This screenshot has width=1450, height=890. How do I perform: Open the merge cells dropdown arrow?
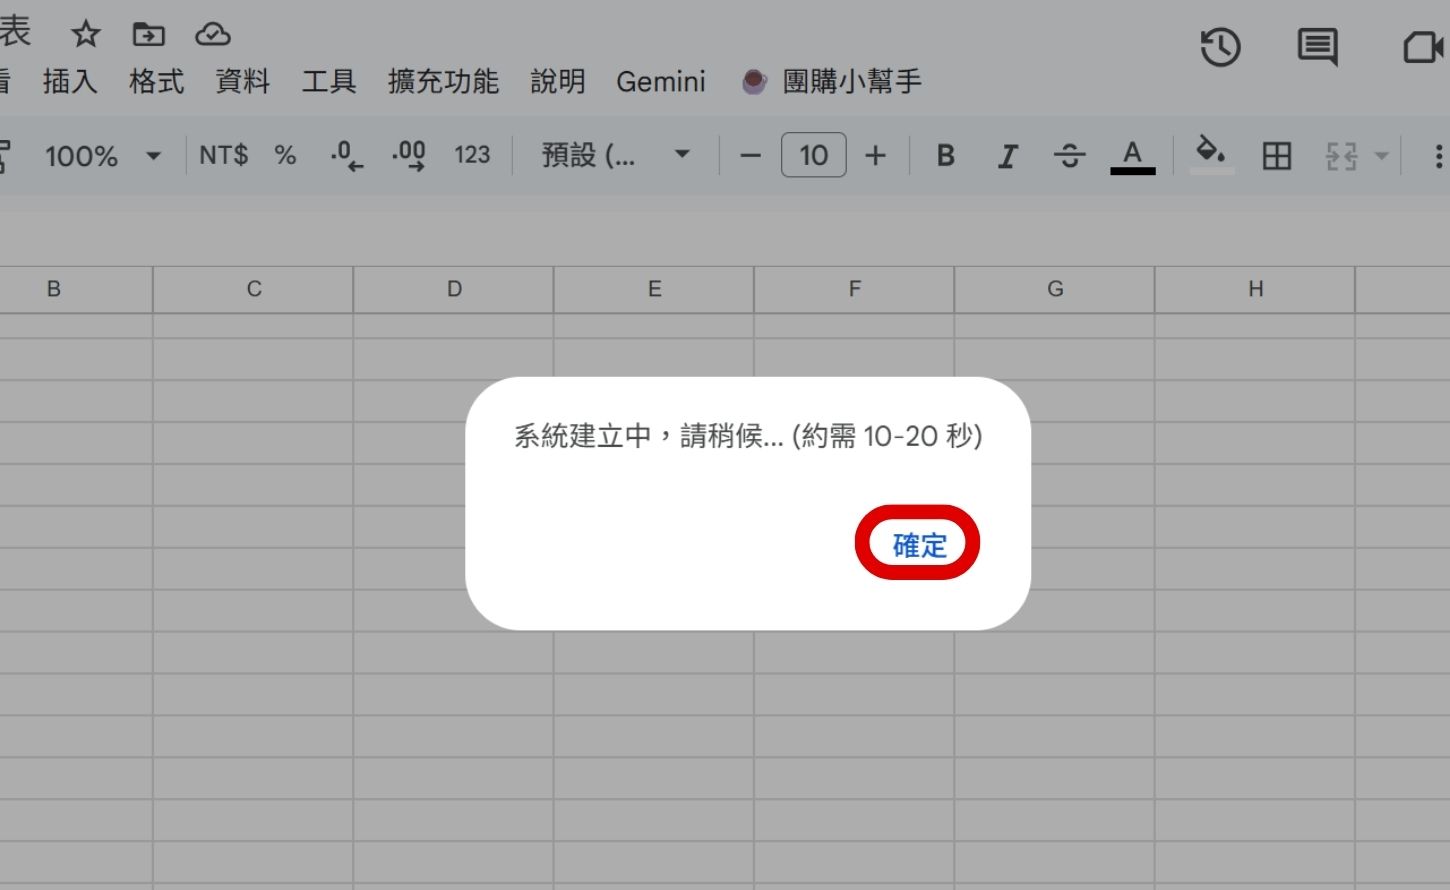pos(1379,155)
